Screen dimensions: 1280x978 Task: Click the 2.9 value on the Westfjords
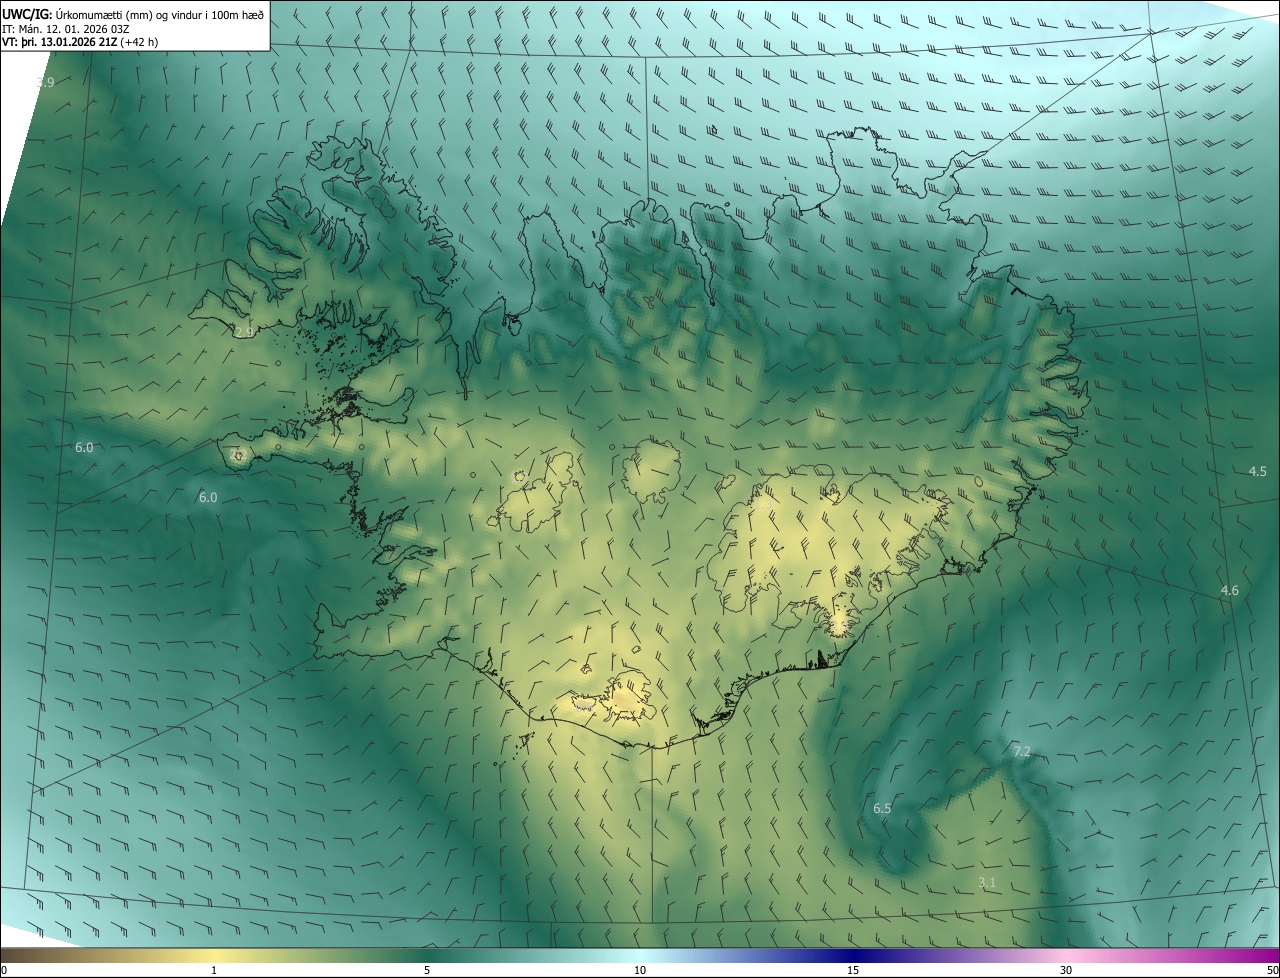243,331
